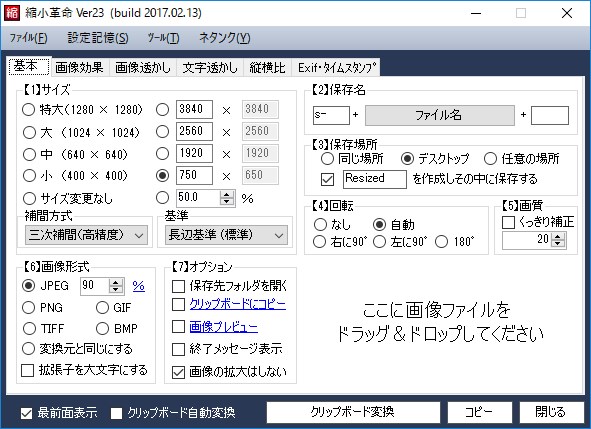Expand the 長辺基準 (標準) dropdown
The height and width of the screenshot is (429, 591).
[x=226, y=235]
